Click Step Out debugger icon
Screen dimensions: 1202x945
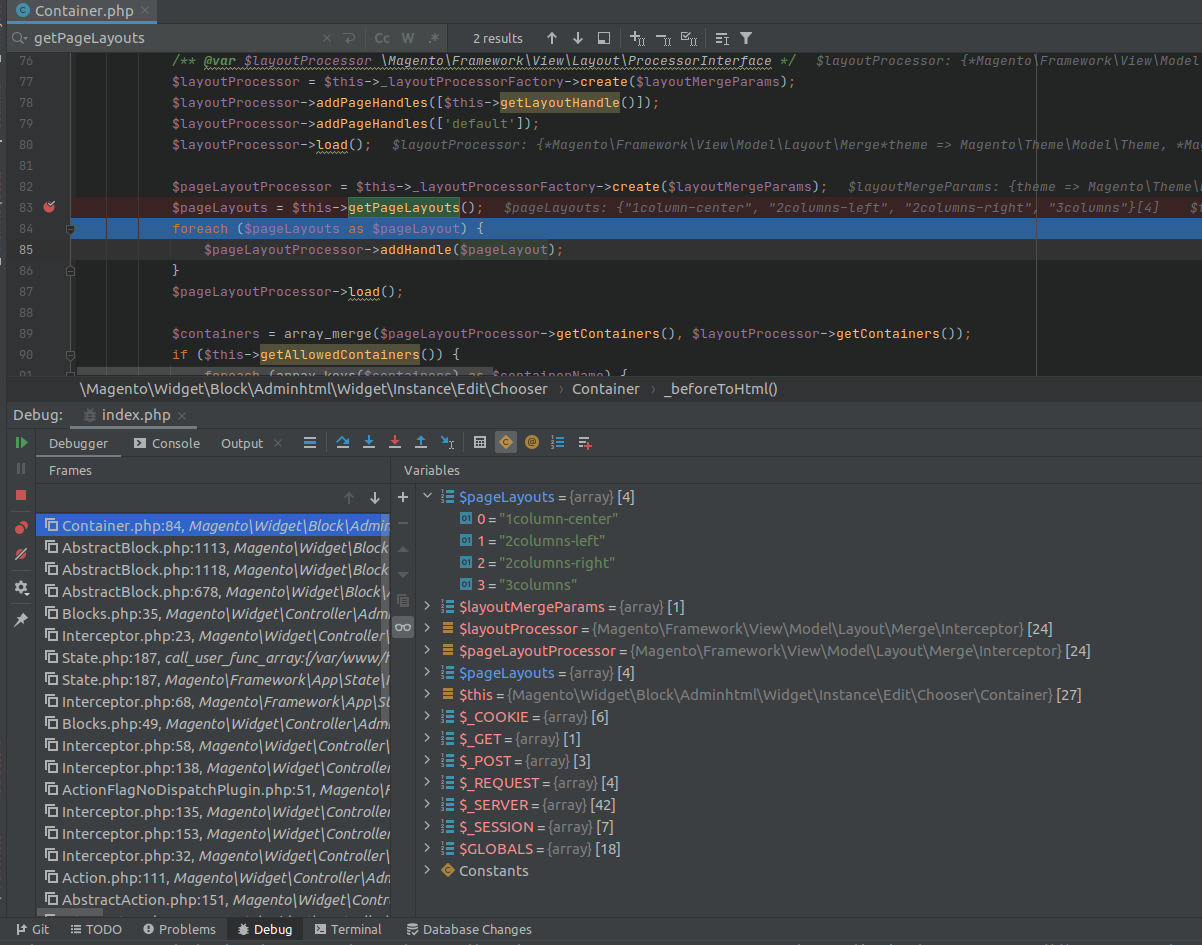tap(421, 442)
